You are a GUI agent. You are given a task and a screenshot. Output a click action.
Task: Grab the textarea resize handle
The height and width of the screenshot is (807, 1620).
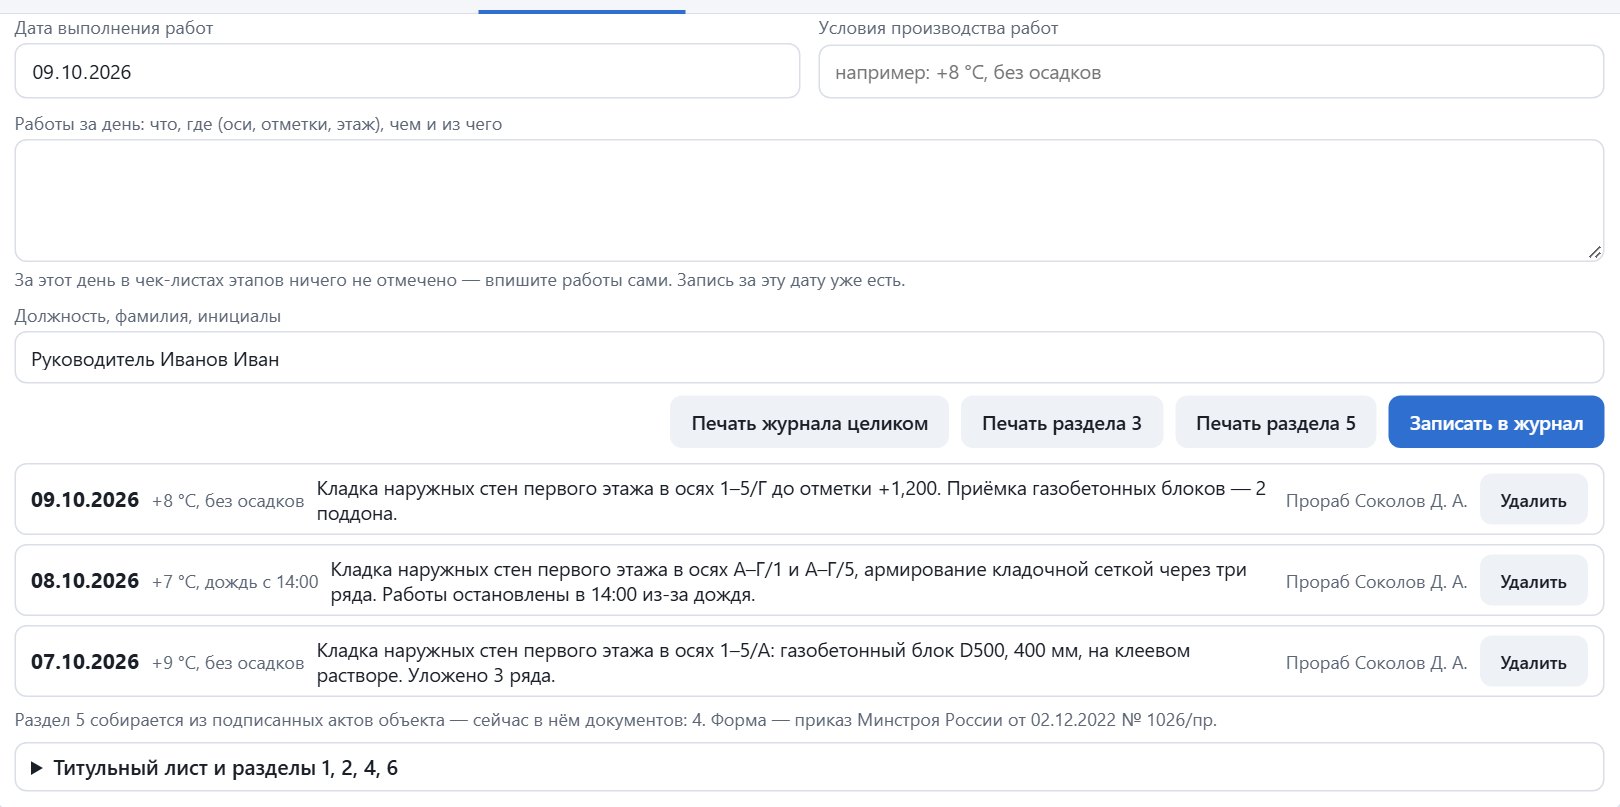pos(1594,252)
